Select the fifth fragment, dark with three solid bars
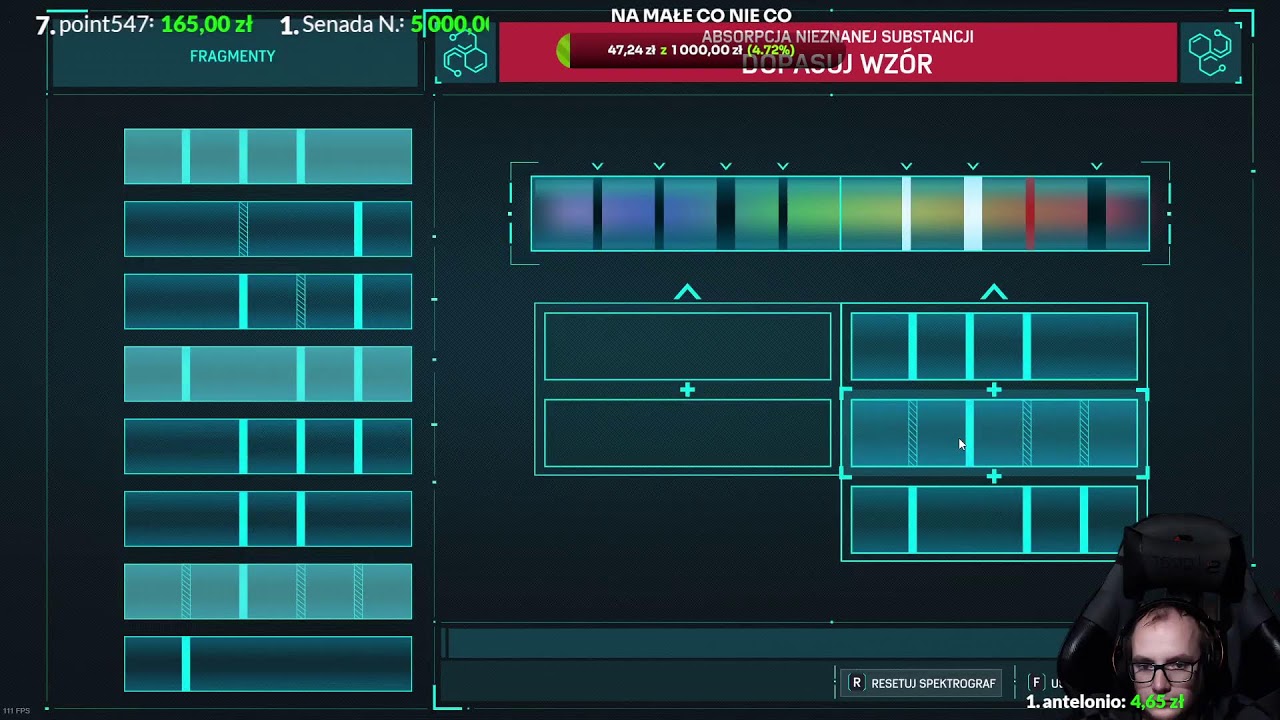The width and height of the screenshot is (1280, 720). (268, 446)
